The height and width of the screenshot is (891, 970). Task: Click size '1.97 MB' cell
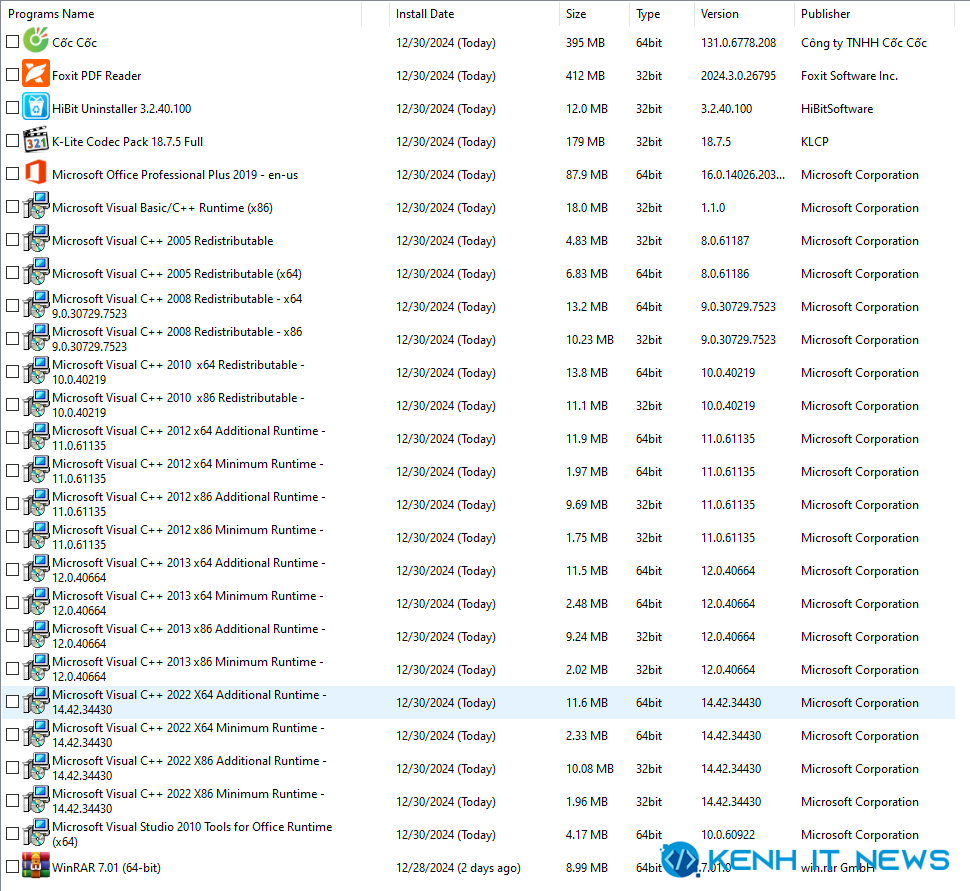click(586, 471)
